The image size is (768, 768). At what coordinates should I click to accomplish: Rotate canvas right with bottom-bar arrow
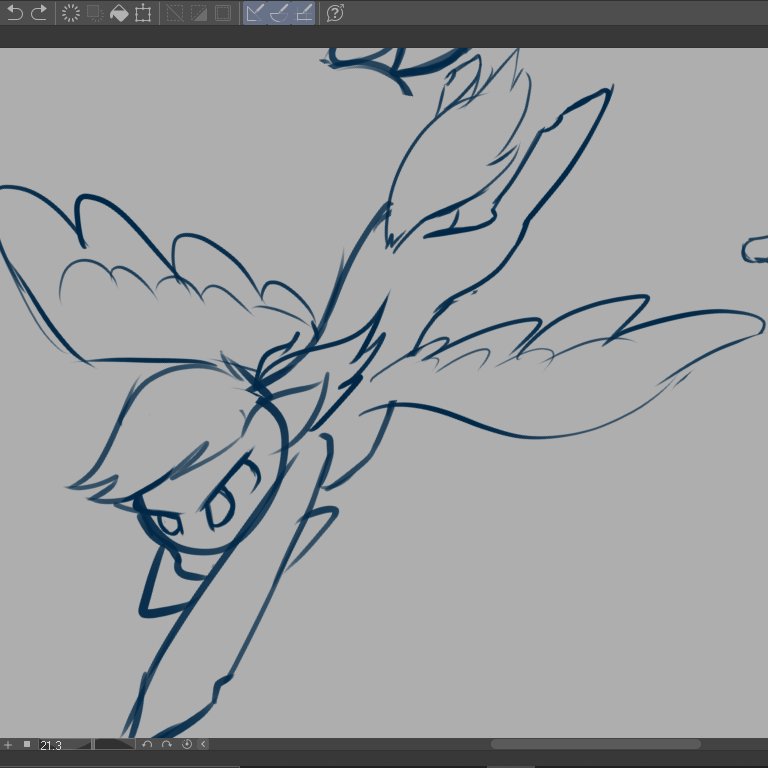(167, 744)
